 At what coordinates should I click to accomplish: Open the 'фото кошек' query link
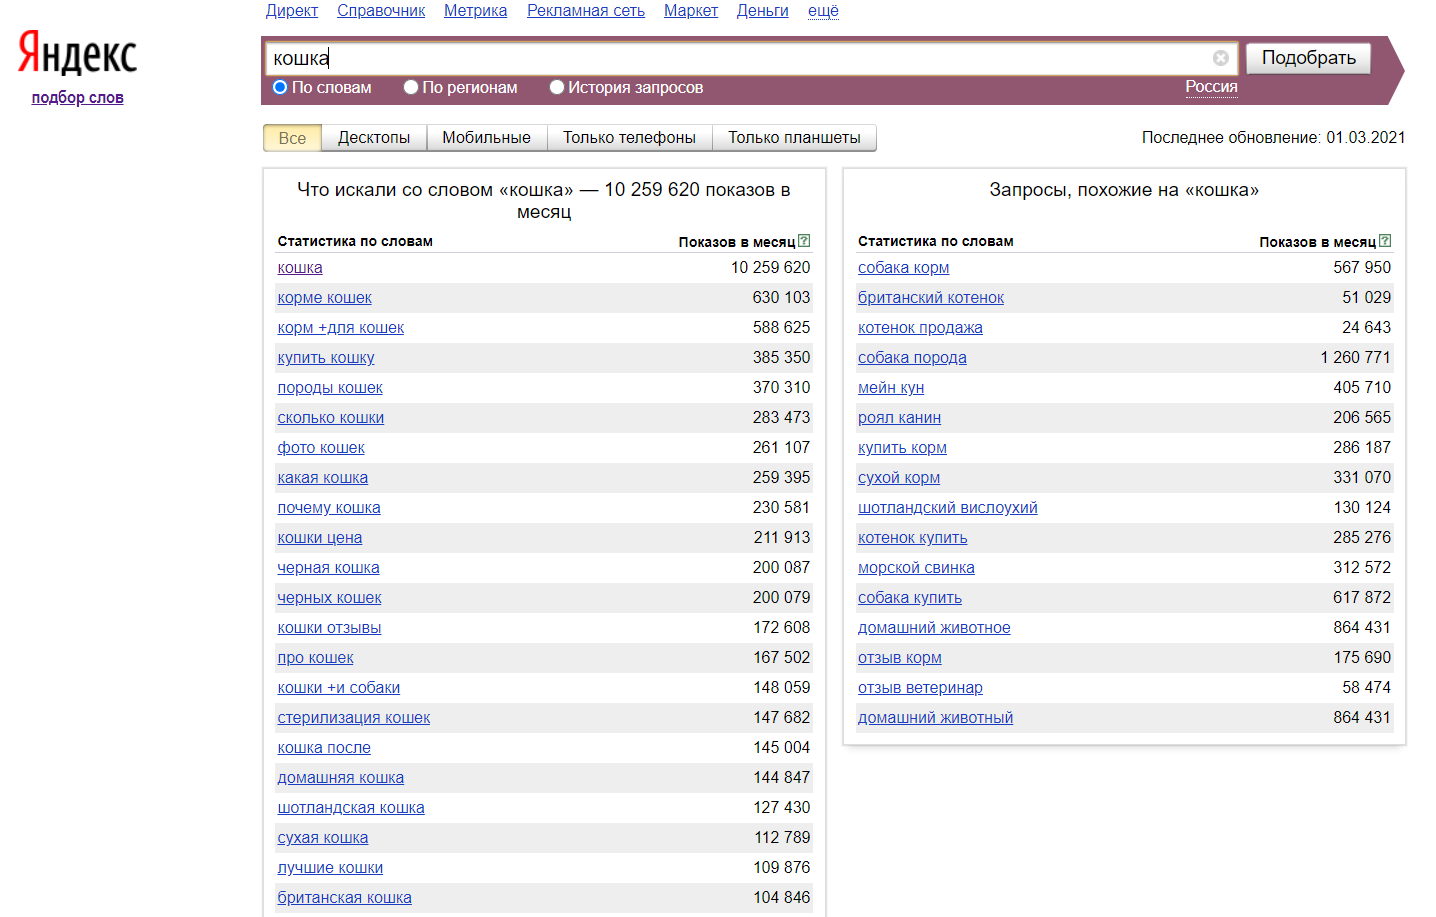pos(321,448)
